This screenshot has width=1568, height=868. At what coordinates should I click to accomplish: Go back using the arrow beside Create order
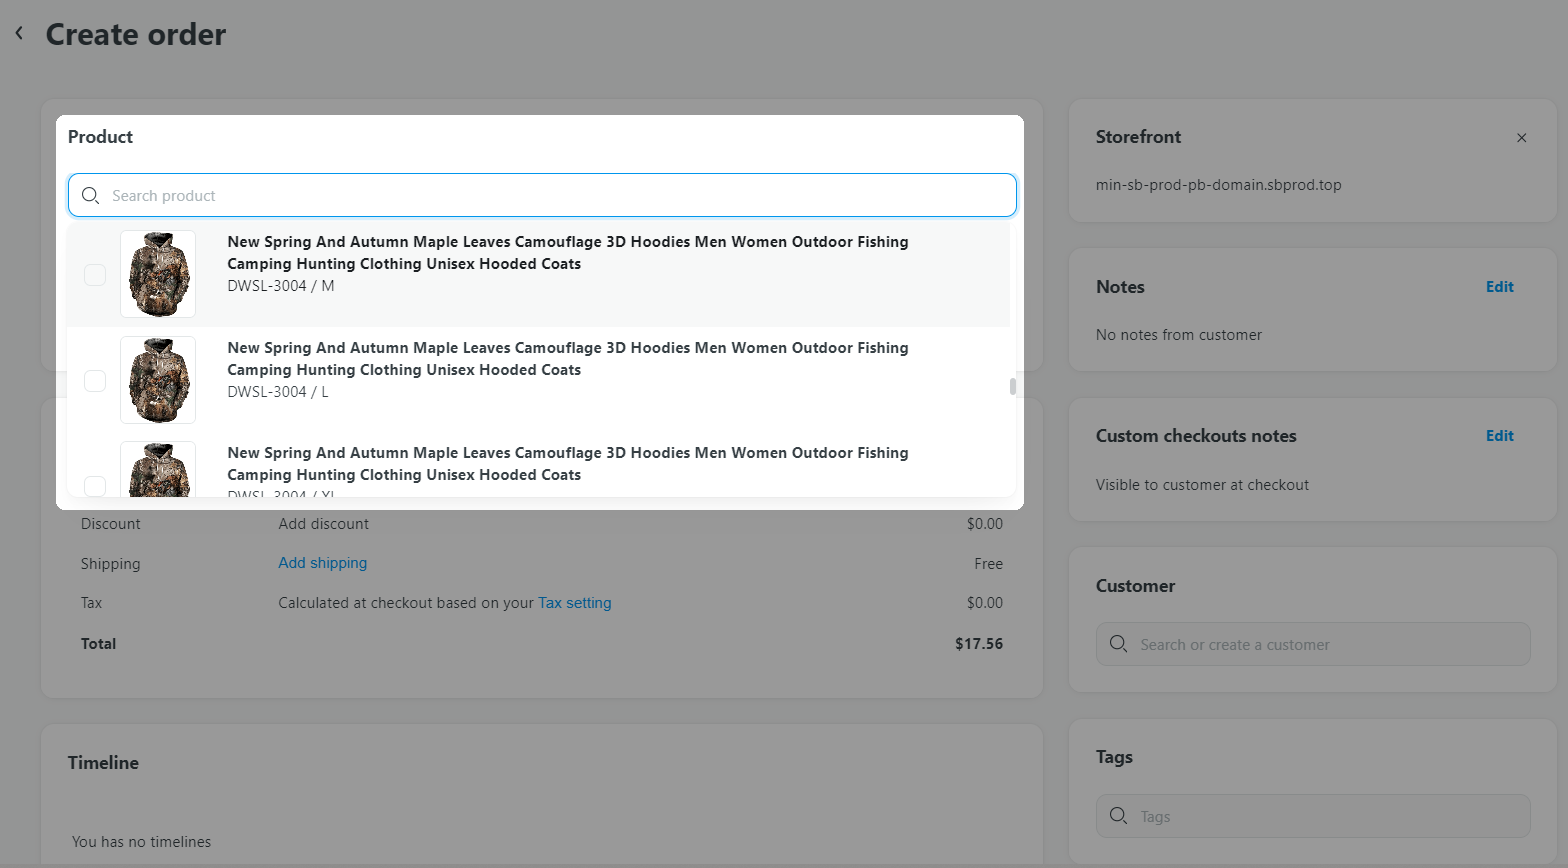coord(19,33)
